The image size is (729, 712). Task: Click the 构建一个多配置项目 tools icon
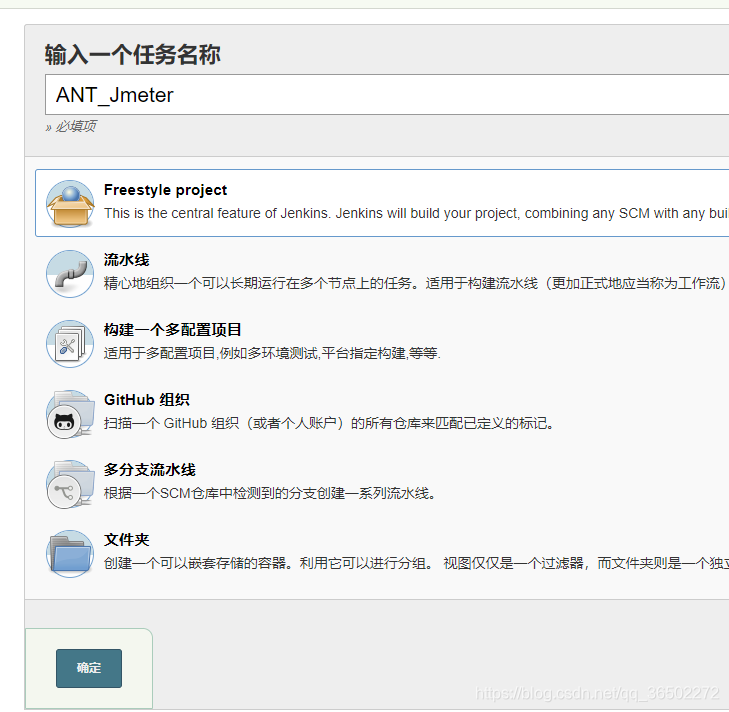click(70, 344)
